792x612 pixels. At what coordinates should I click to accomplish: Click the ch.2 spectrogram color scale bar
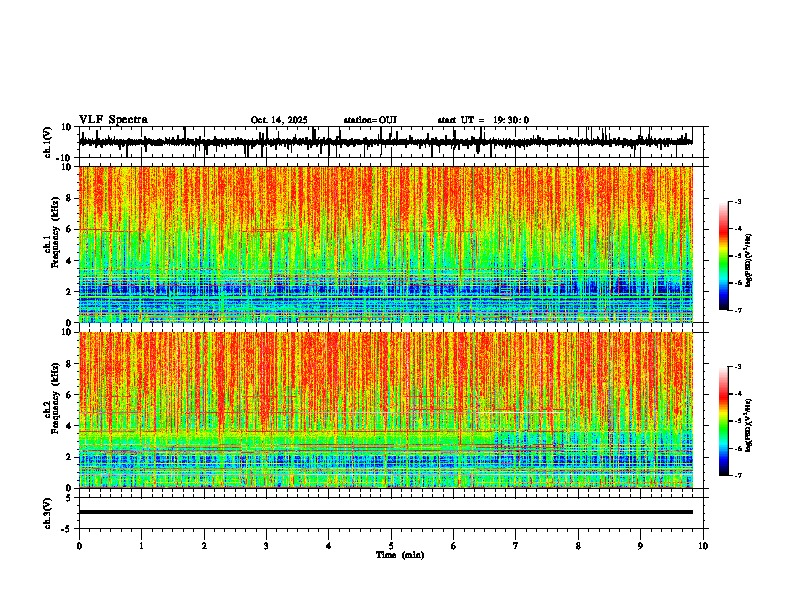tap(724, 421)
